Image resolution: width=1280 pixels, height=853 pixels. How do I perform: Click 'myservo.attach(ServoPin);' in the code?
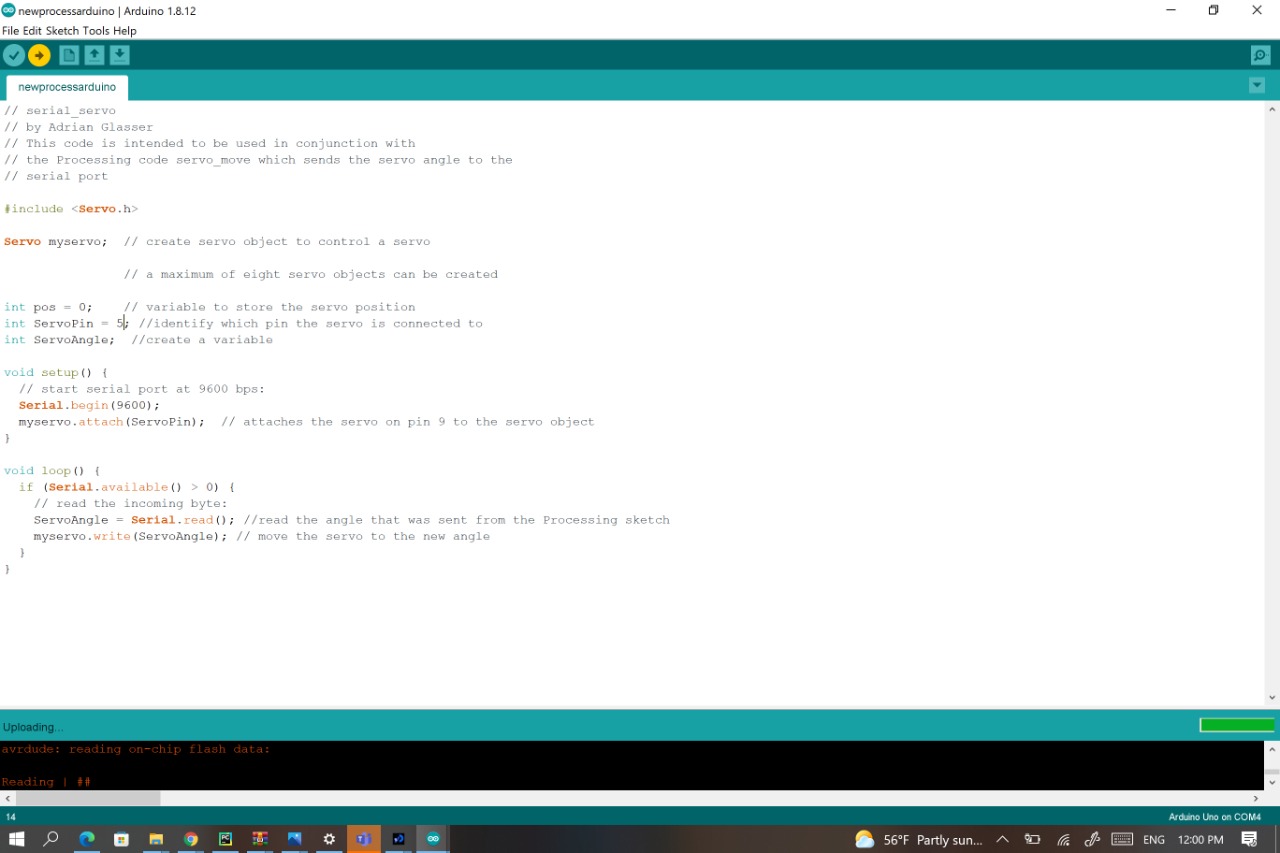111,422
